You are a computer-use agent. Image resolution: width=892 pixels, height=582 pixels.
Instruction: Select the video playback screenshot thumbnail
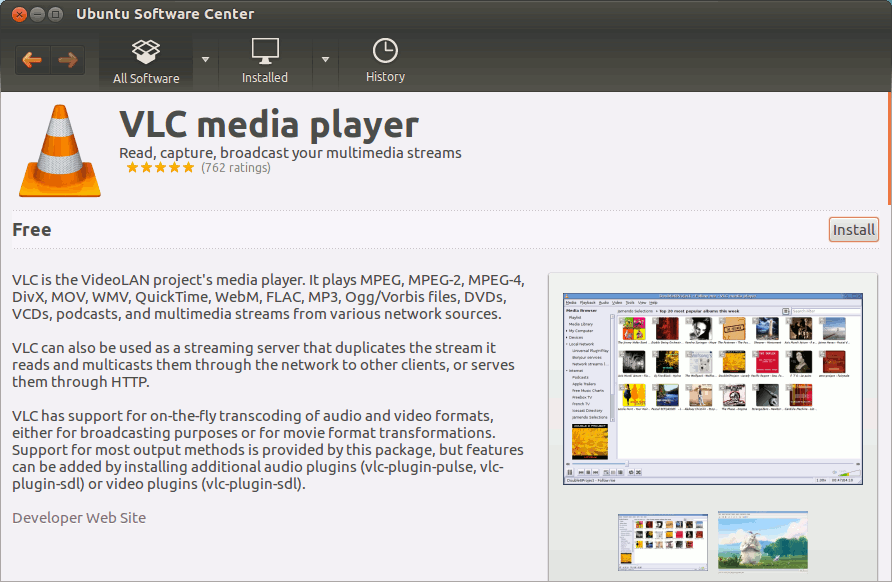762,543
